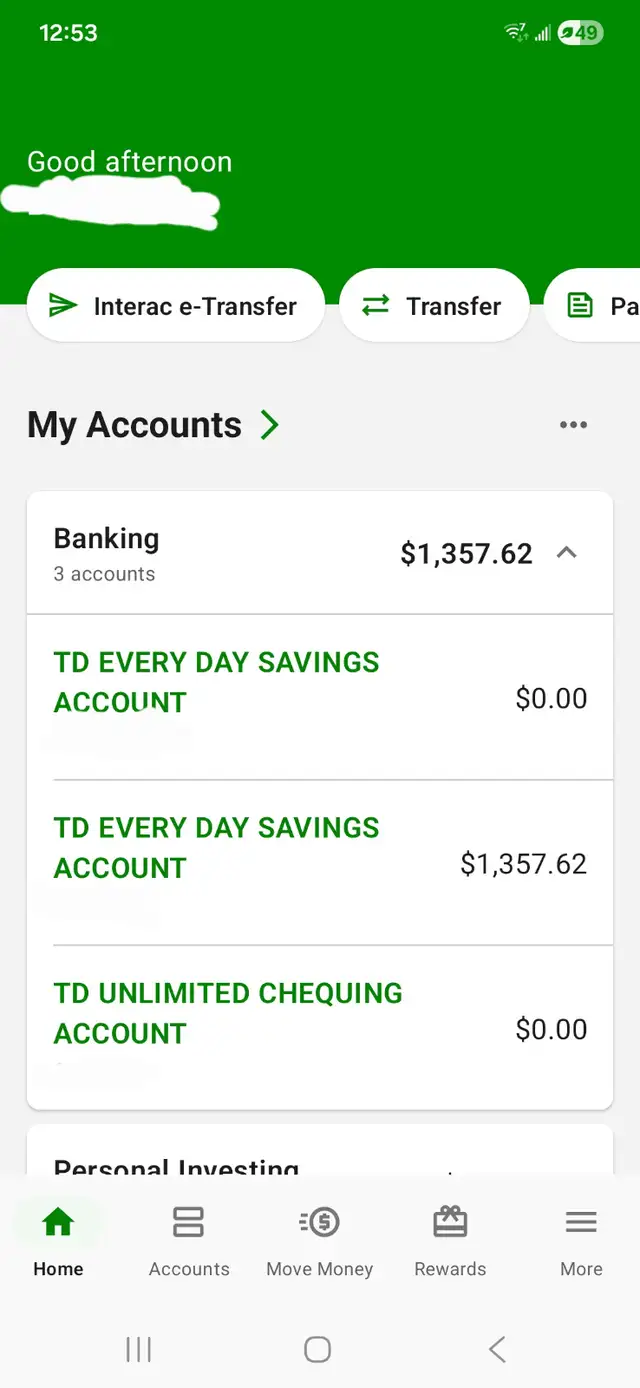Image resolution: width=640 pixels, height=1388 pixels.
Task: Open the TD UNLIMITED CHEQUING ACCOUNT
Action: (x=319, y=1013)
